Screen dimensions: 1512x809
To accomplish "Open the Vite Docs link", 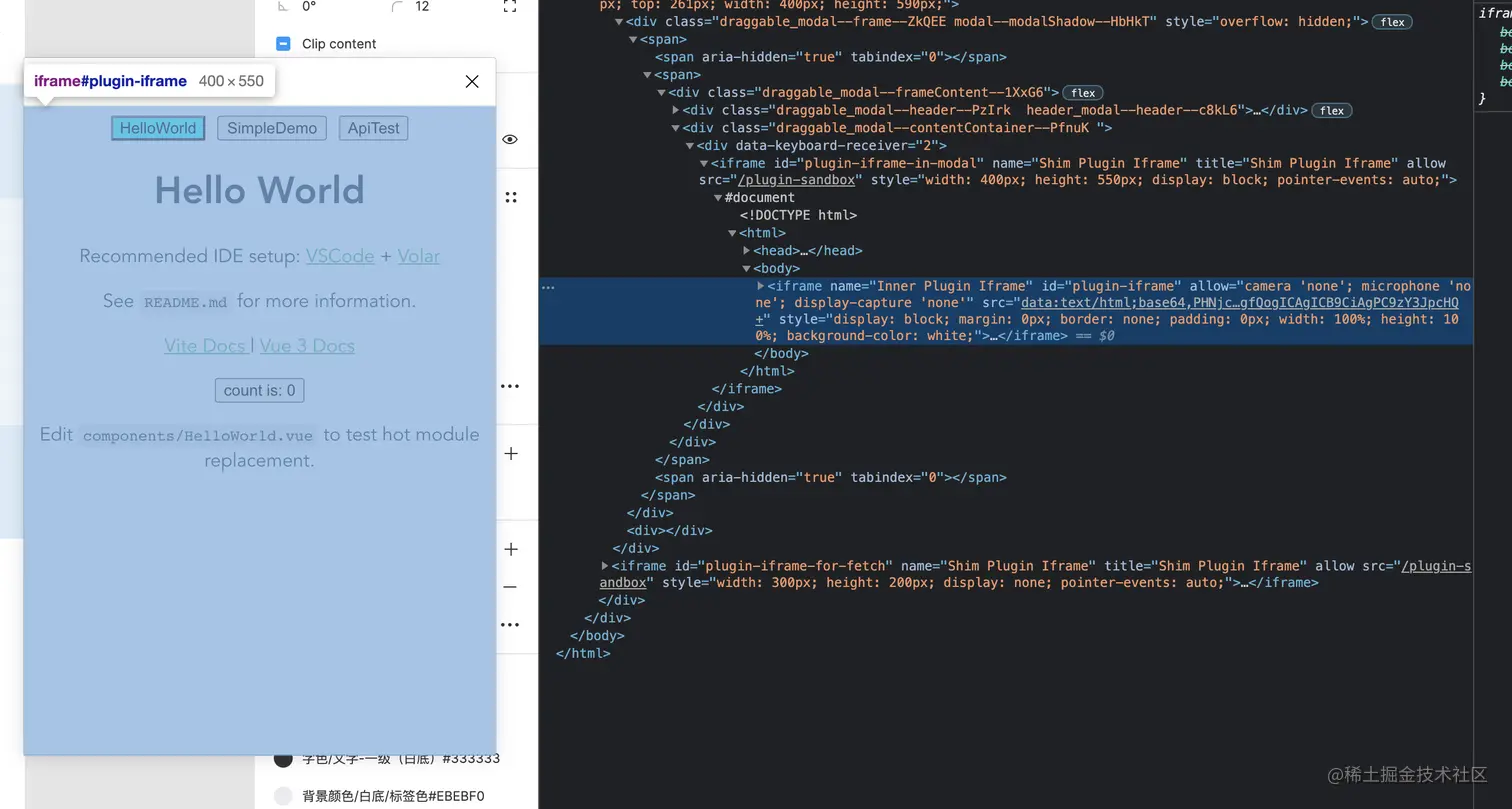I will click(205, 346).
